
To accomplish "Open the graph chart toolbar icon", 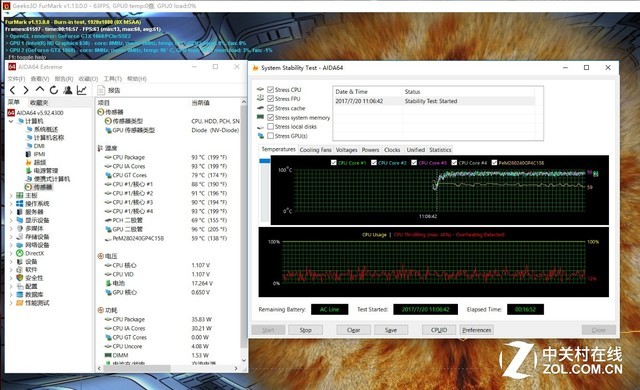I will [x=82, y=90].
